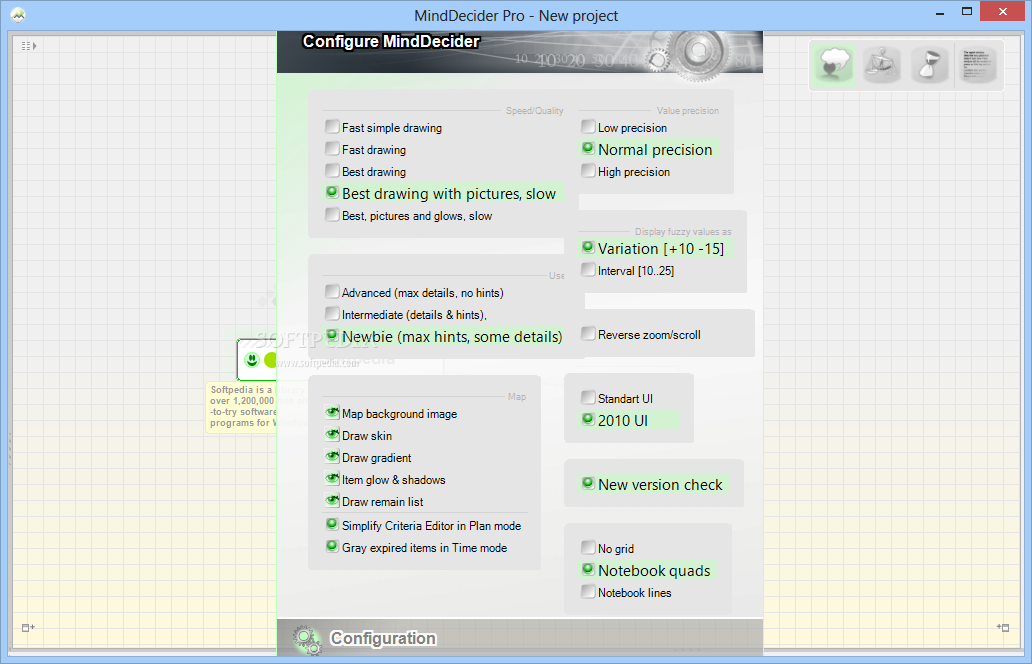Choose Normal precision
This screenshot has width=1032, height=664.
[x=648, y=149]
